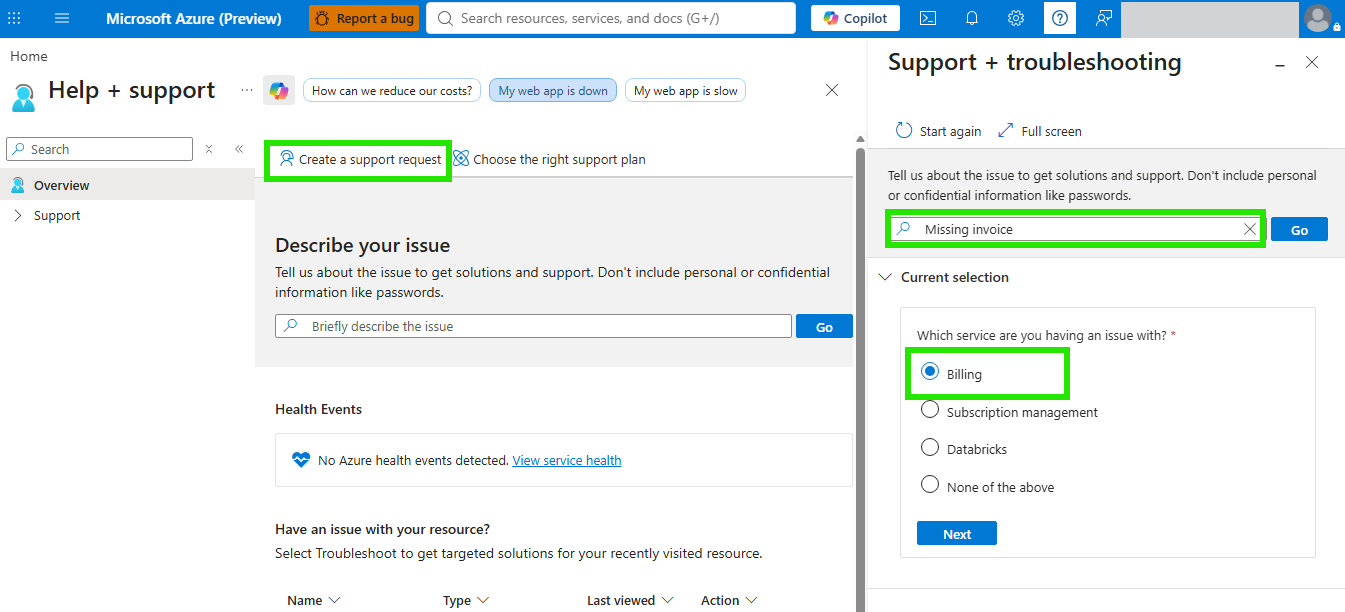Select the Subscription management radio button

[x=930, y=410]
